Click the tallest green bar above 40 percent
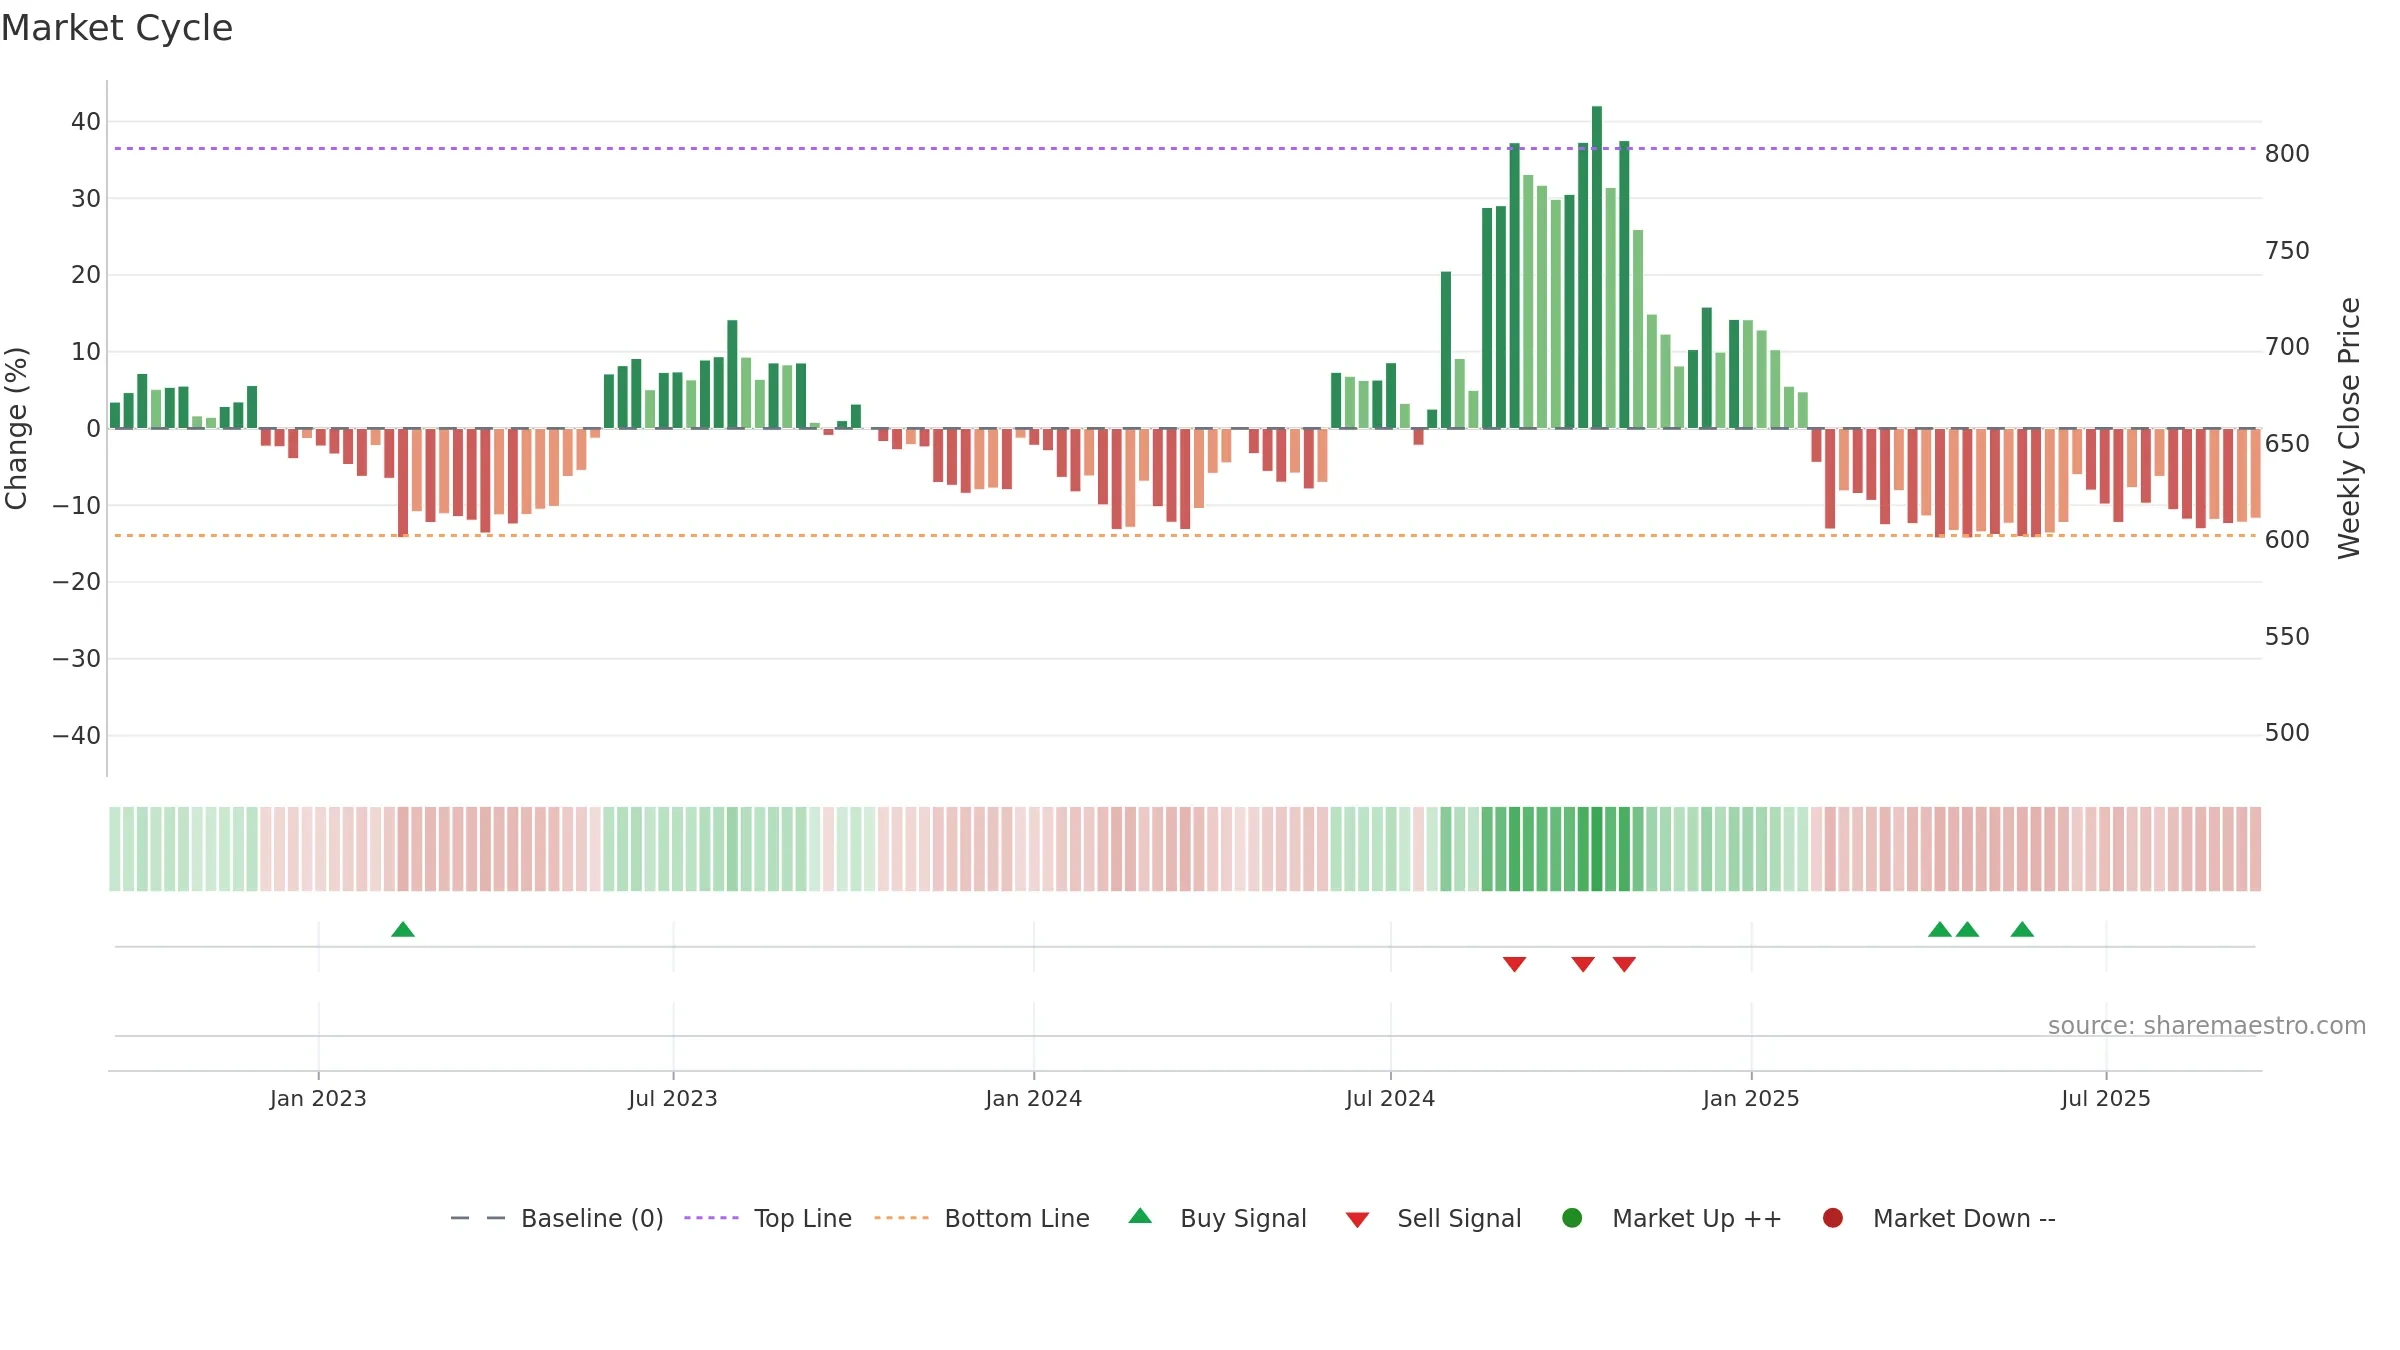Viewport: 2400px width, 1350px height. pos(1597,267)
